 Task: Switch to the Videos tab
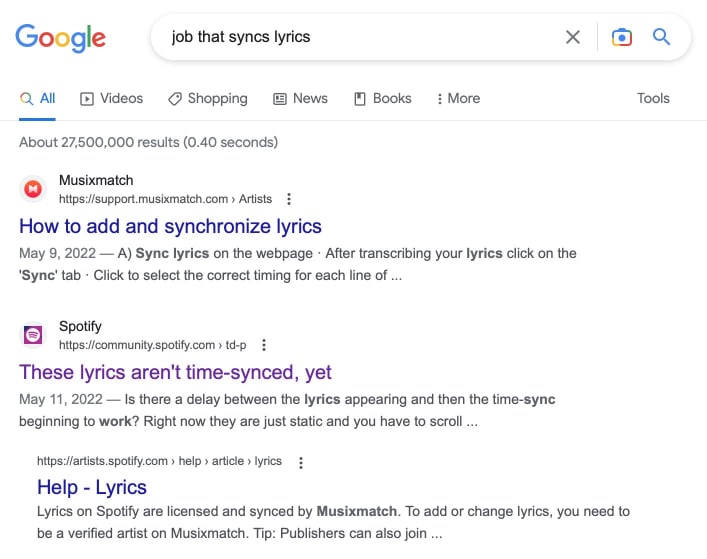111,98
